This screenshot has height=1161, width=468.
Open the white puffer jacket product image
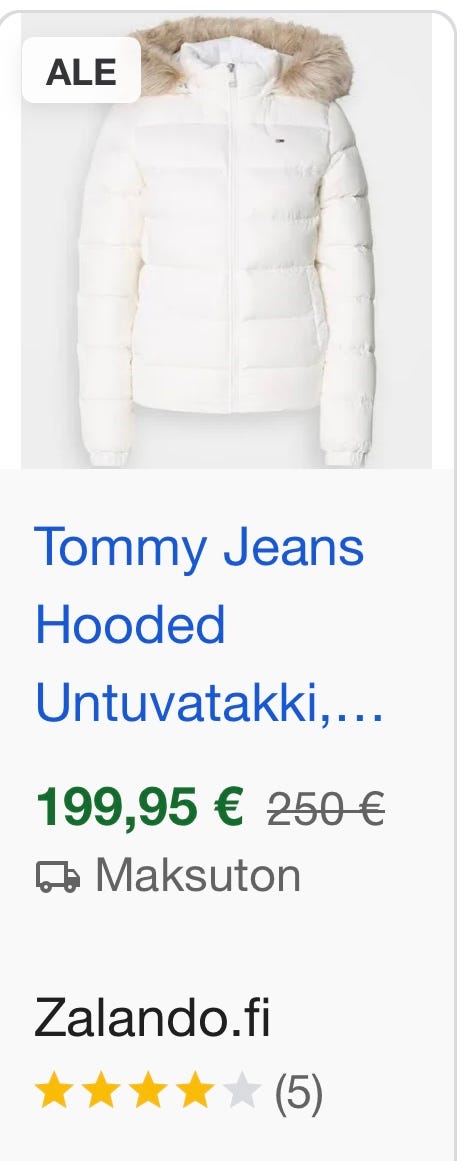(227, 241)
